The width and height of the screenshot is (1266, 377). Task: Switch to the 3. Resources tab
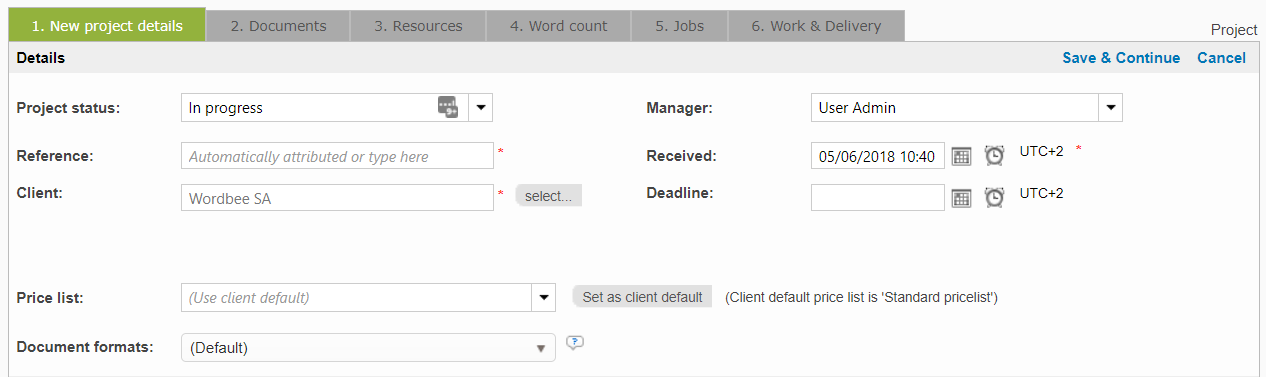point(418,26)
